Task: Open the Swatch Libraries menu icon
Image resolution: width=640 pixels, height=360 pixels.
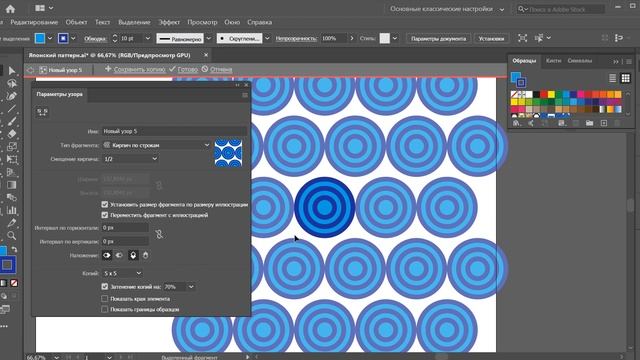Action: (x=517, y=123)
